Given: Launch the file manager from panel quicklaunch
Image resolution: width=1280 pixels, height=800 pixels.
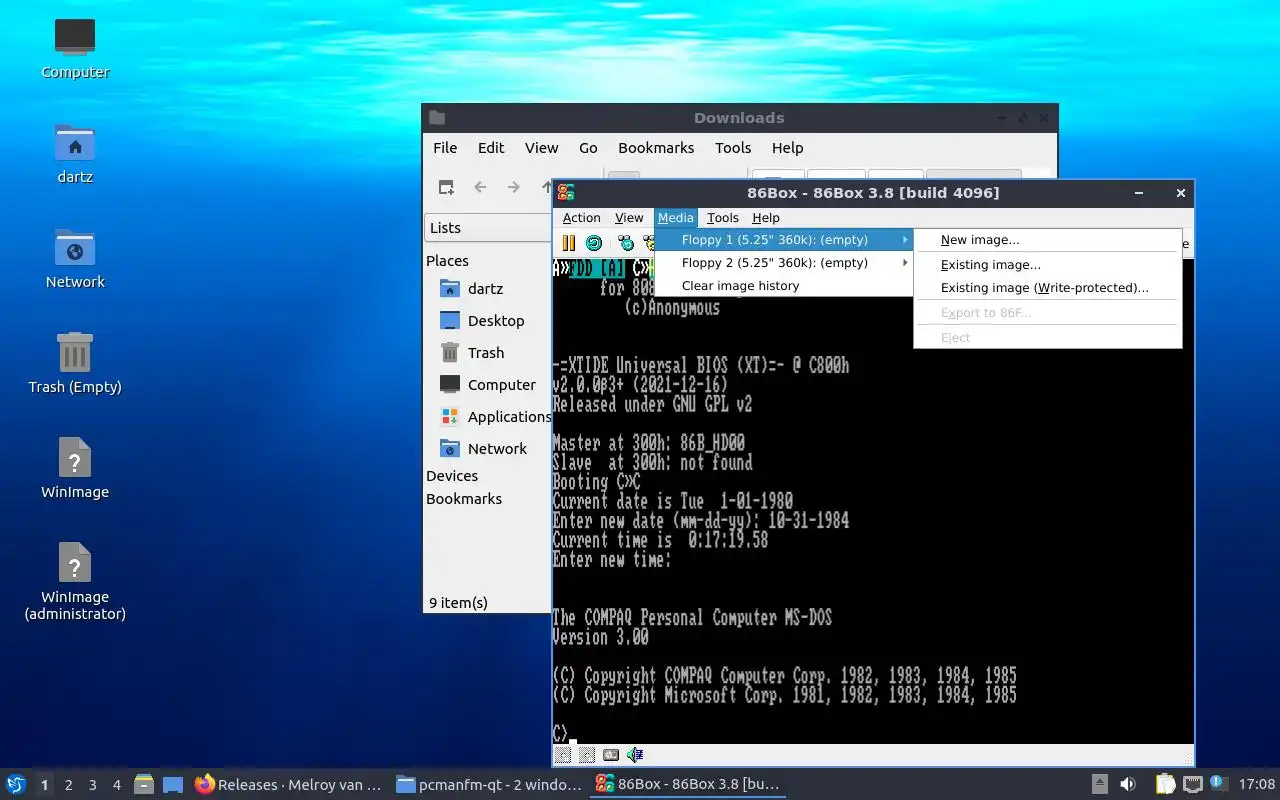Looking at the screenshot, I should pos(144,784).
